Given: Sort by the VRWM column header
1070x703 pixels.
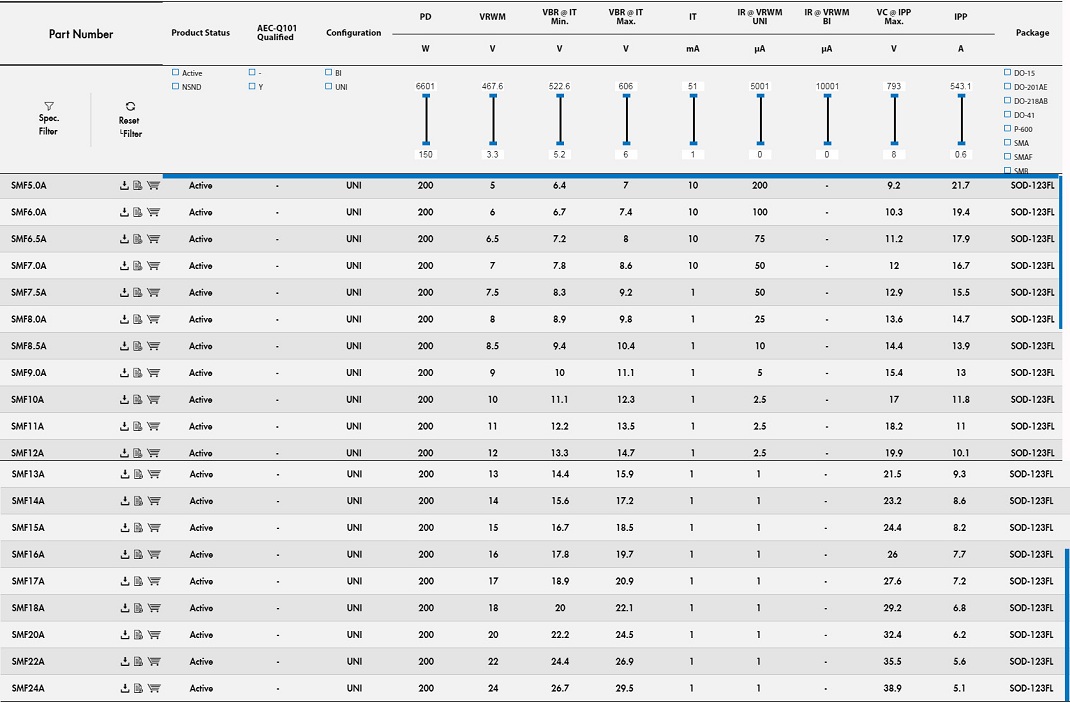Looking at the screenshot, I should [492, 17].
